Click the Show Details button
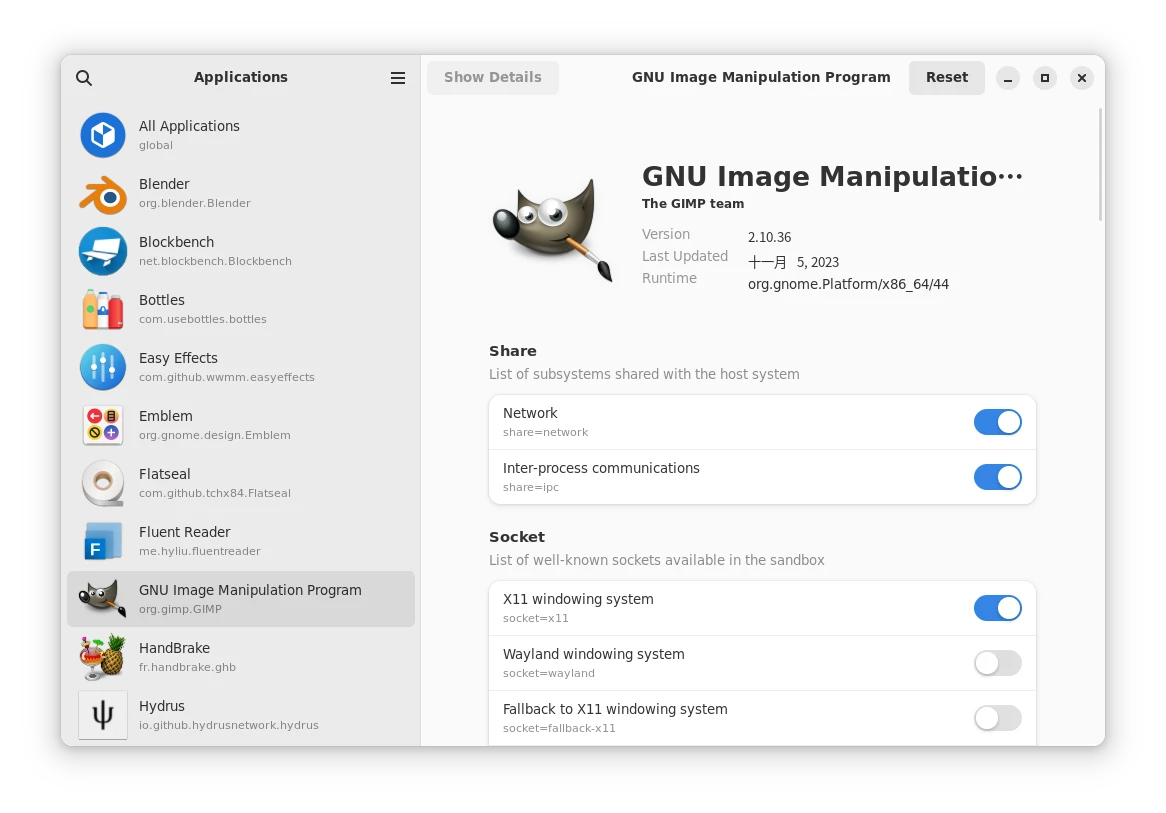The height and width of the screenshot is (813, 1166). pos(492,78)
